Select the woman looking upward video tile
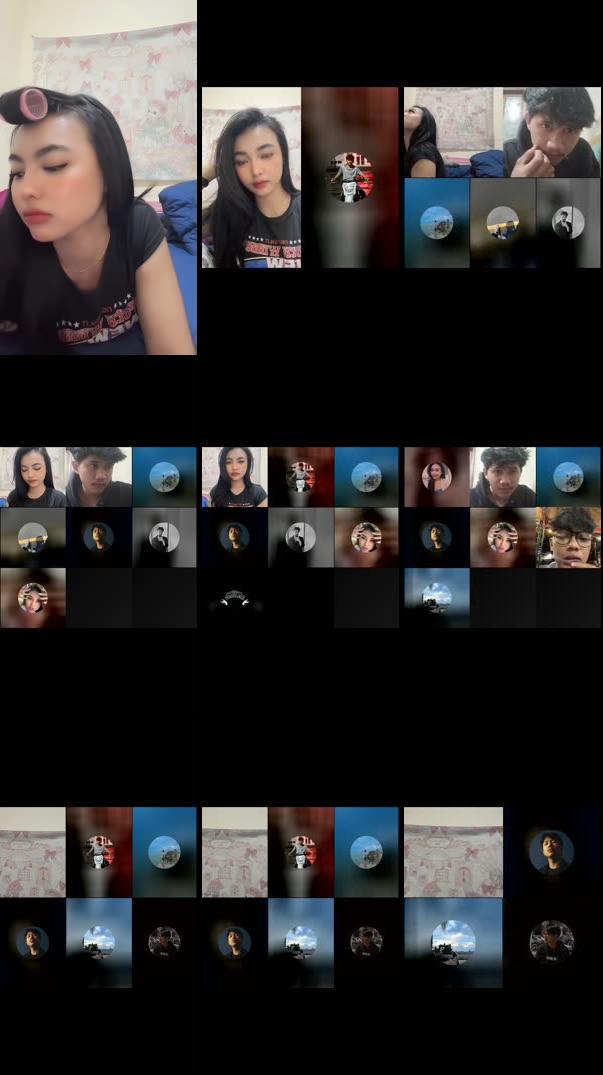This screenshot has height=1075, width=603. point(454,132)
